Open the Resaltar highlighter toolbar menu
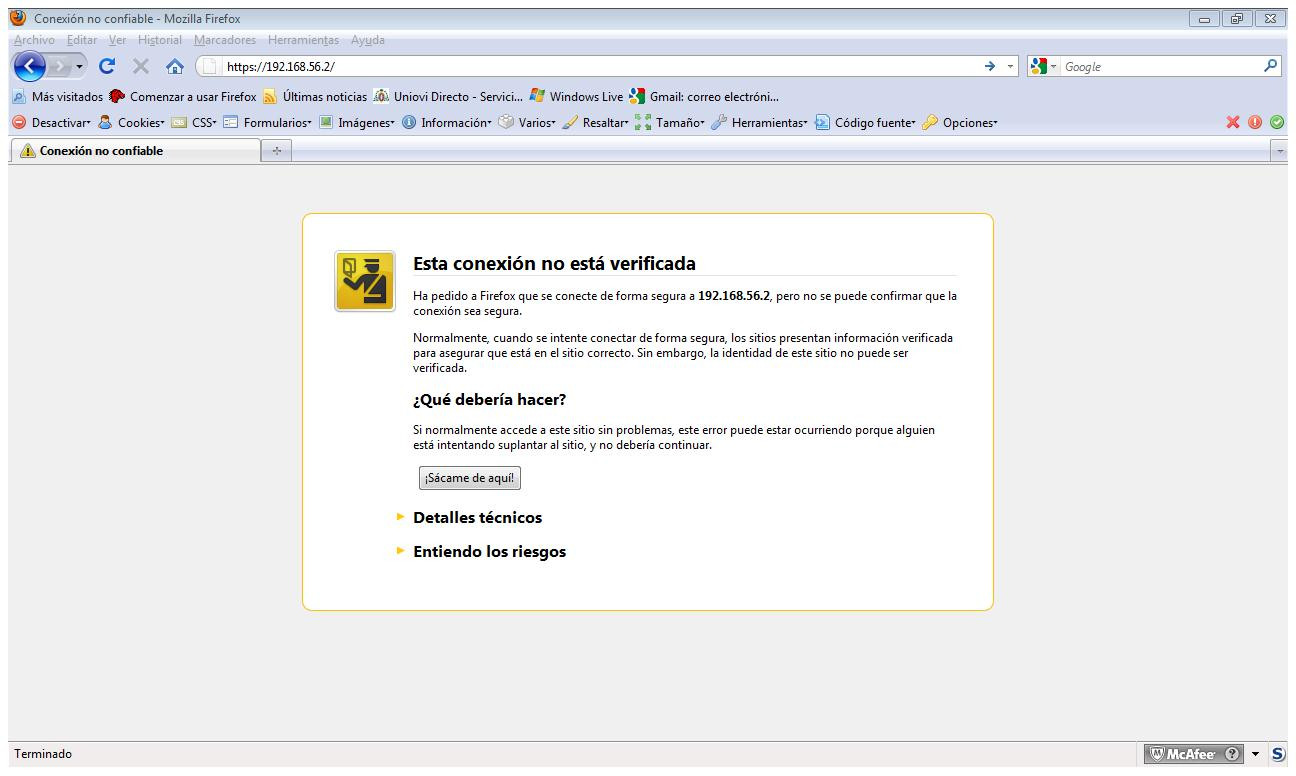The width and height of the screenshot is (1296, 776). click(x=596, y=123)
